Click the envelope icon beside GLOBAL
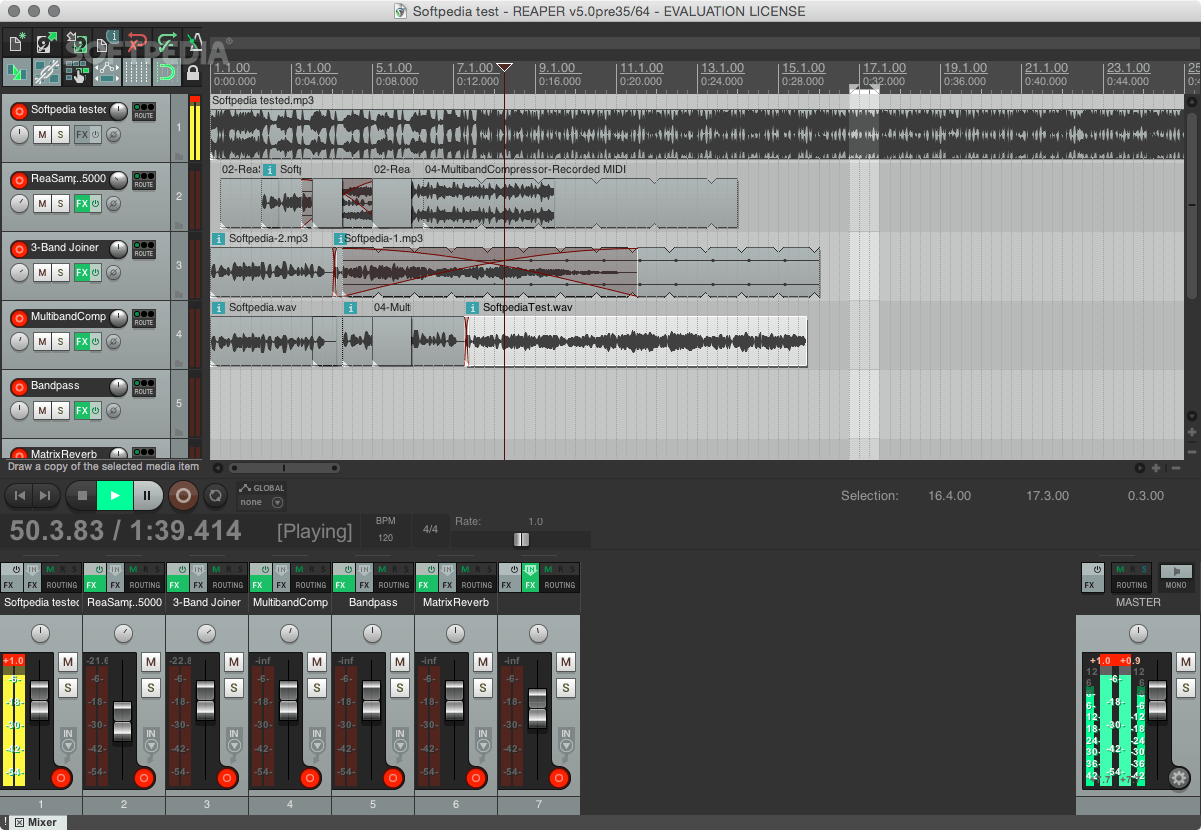The width and height of the screenshot is (1201, 830). click(x=245, y=488)
